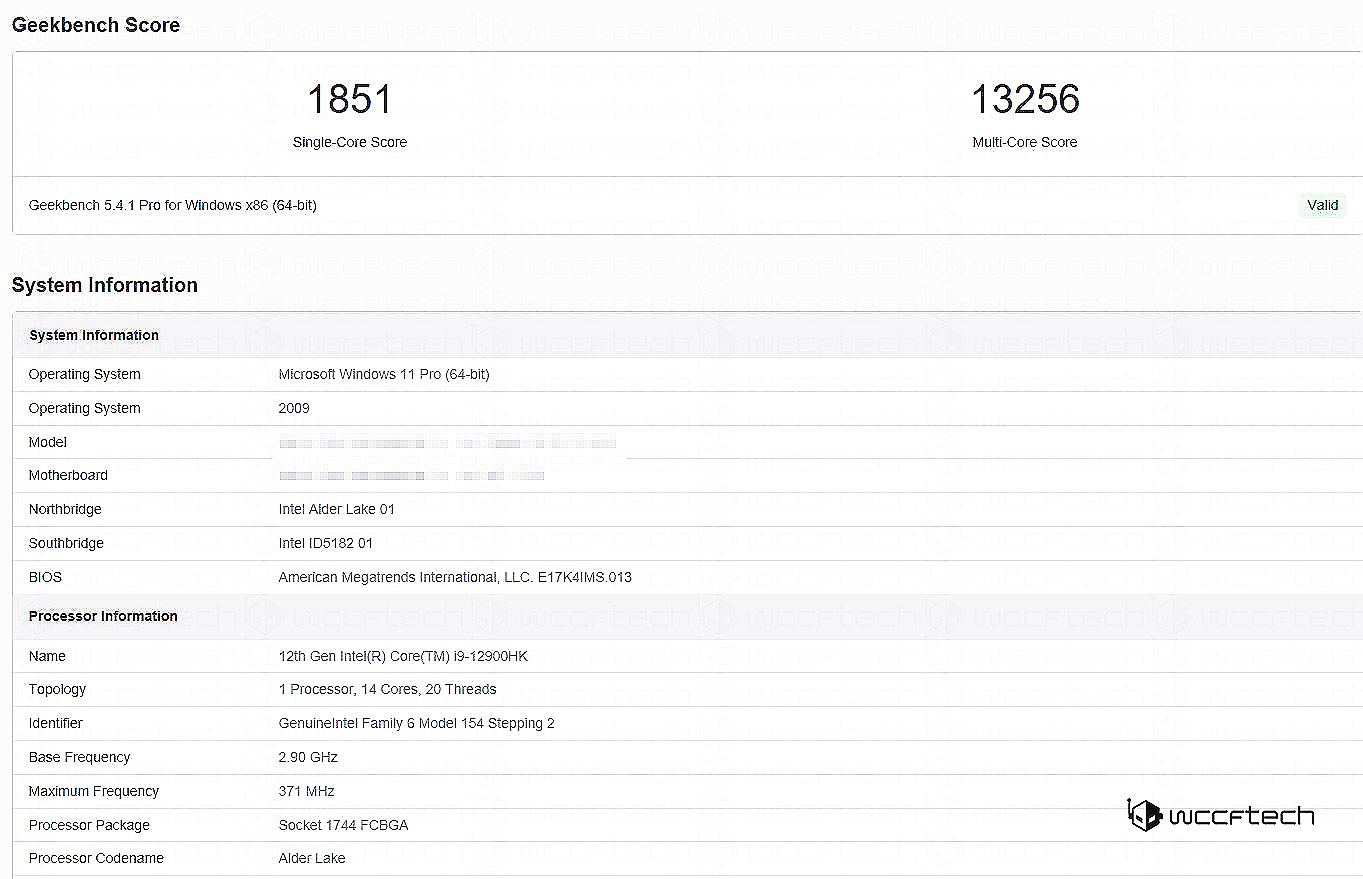Image resolution: width=1363 pixels, height=879 pixels.
Task: Click the Valid result badge
Action: [1322, 205]
